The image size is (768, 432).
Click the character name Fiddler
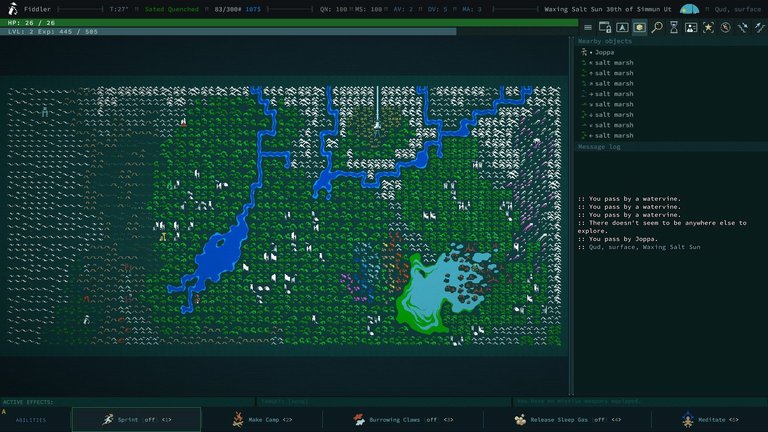point(37,9)
